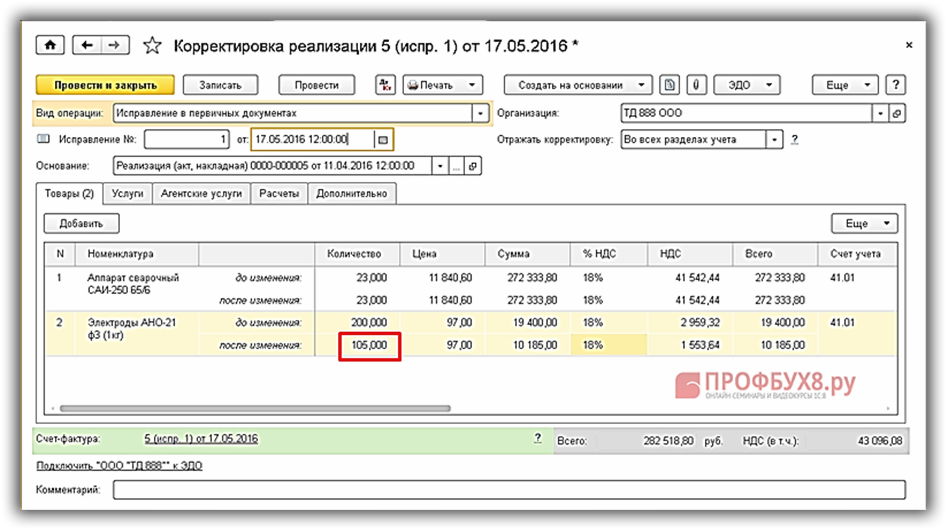Click the forward arrow navigation icon
Image resolution: width=947 pixels, height=530 pixels.
(x=115, y=46)
